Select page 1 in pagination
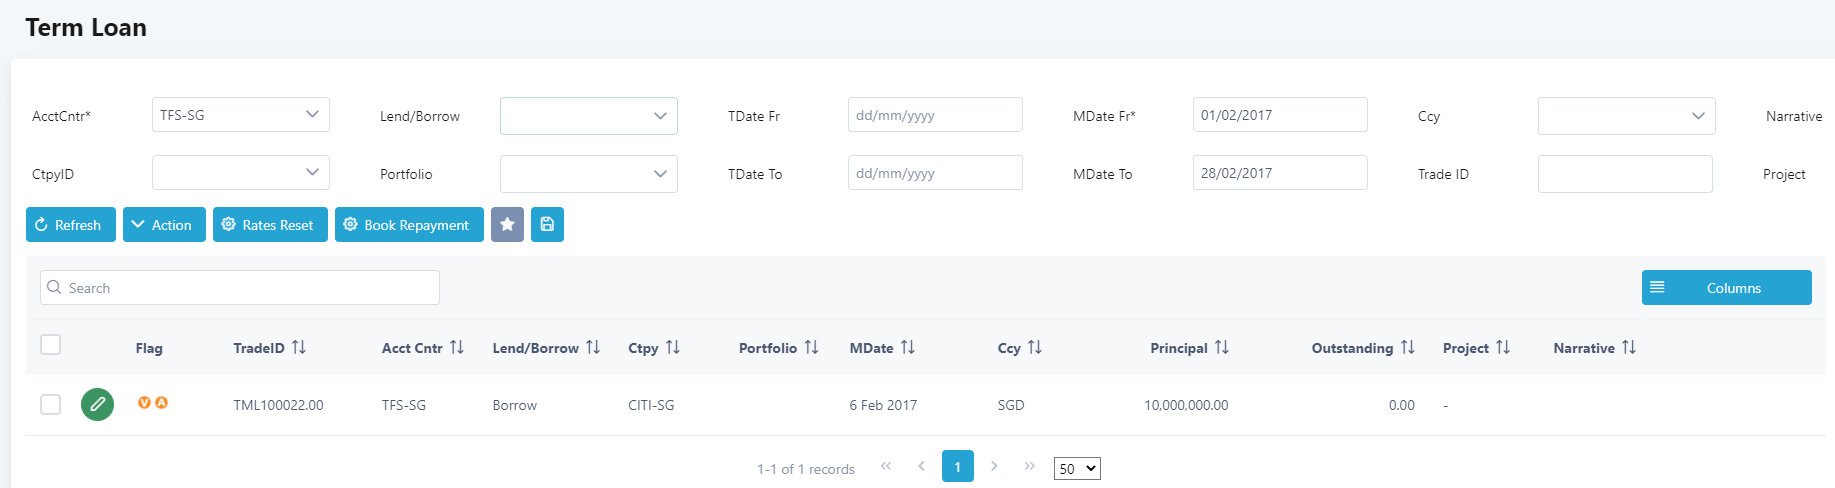This screenshot has width=1835, height=488. 958,466
